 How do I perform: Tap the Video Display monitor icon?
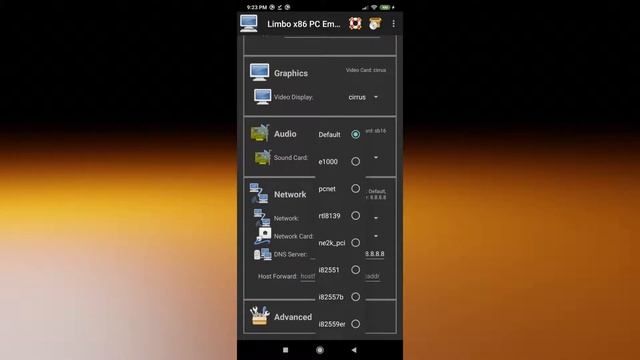262,97
